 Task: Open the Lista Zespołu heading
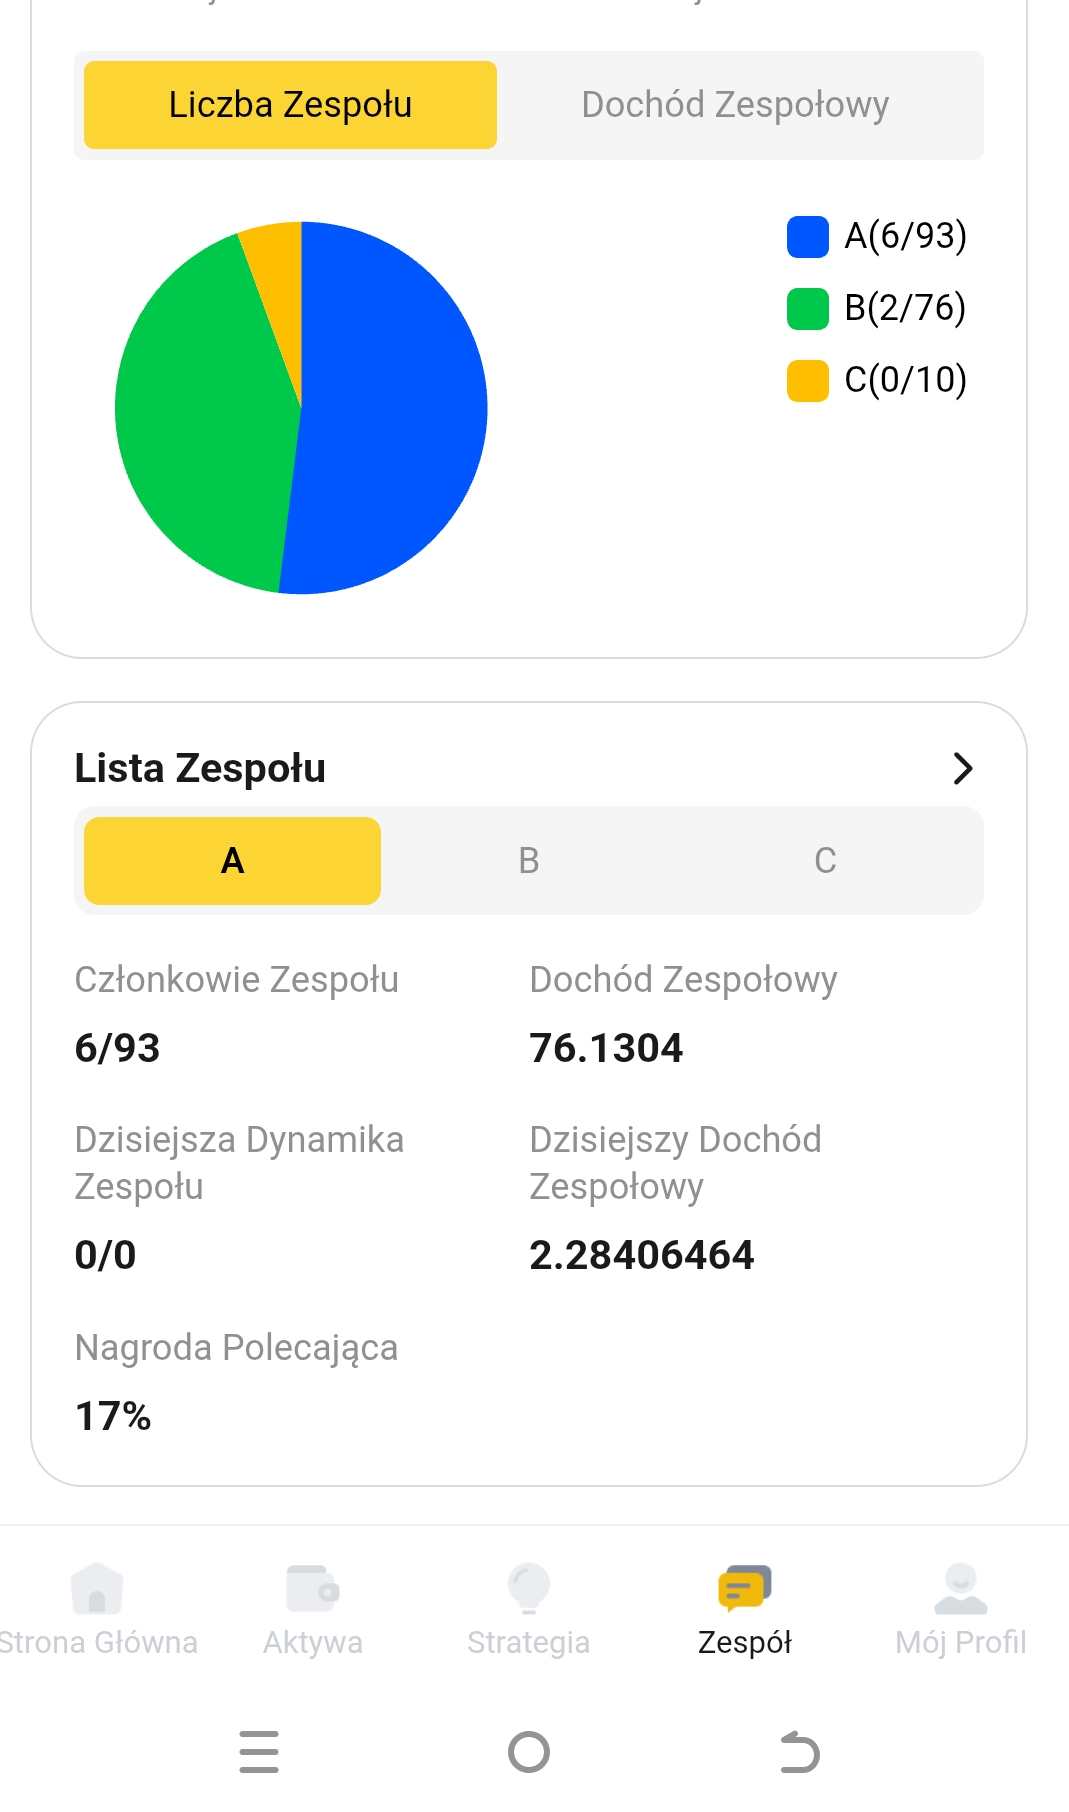click(200, 768)
